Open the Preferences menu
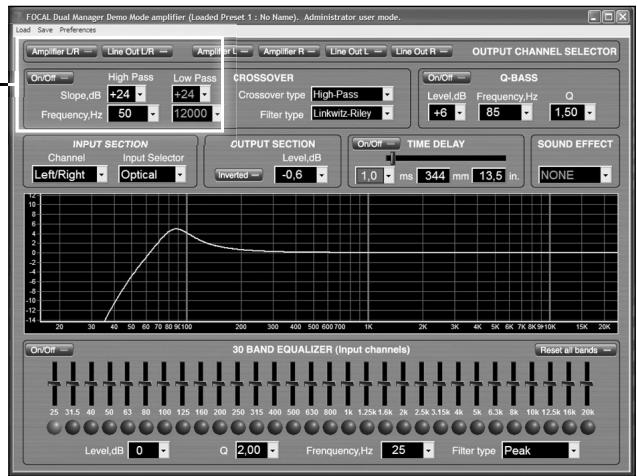The width and height of the screenshot is (637, 476). (78, 30)
